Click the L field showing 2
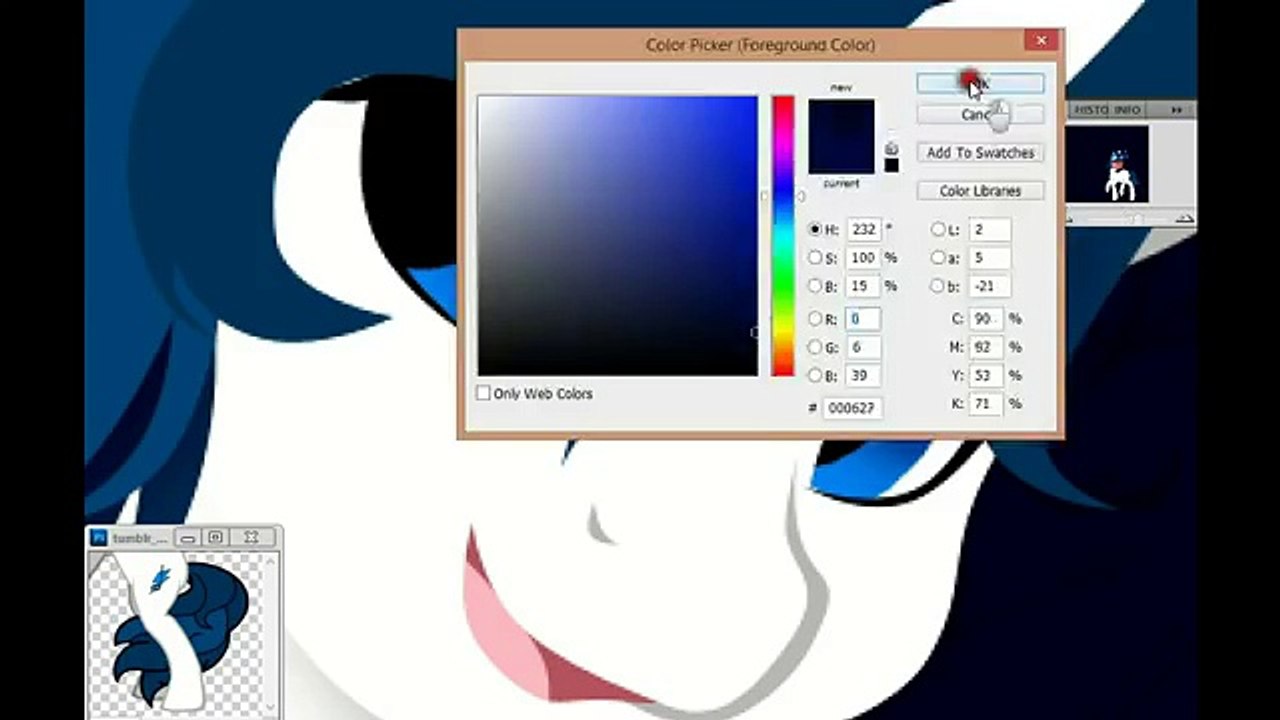This screenshot has height=720, width=1280. [x=989, y=229]
